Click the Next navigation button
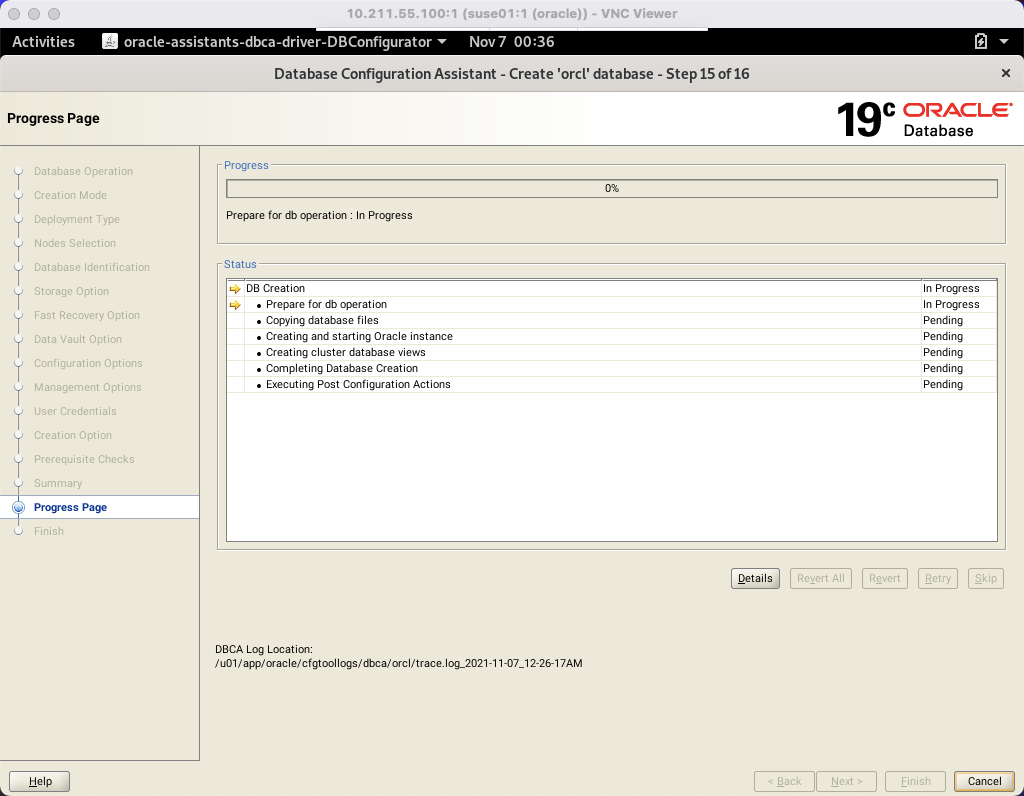The image size is (1024, 796). click(x=846, y=782)
